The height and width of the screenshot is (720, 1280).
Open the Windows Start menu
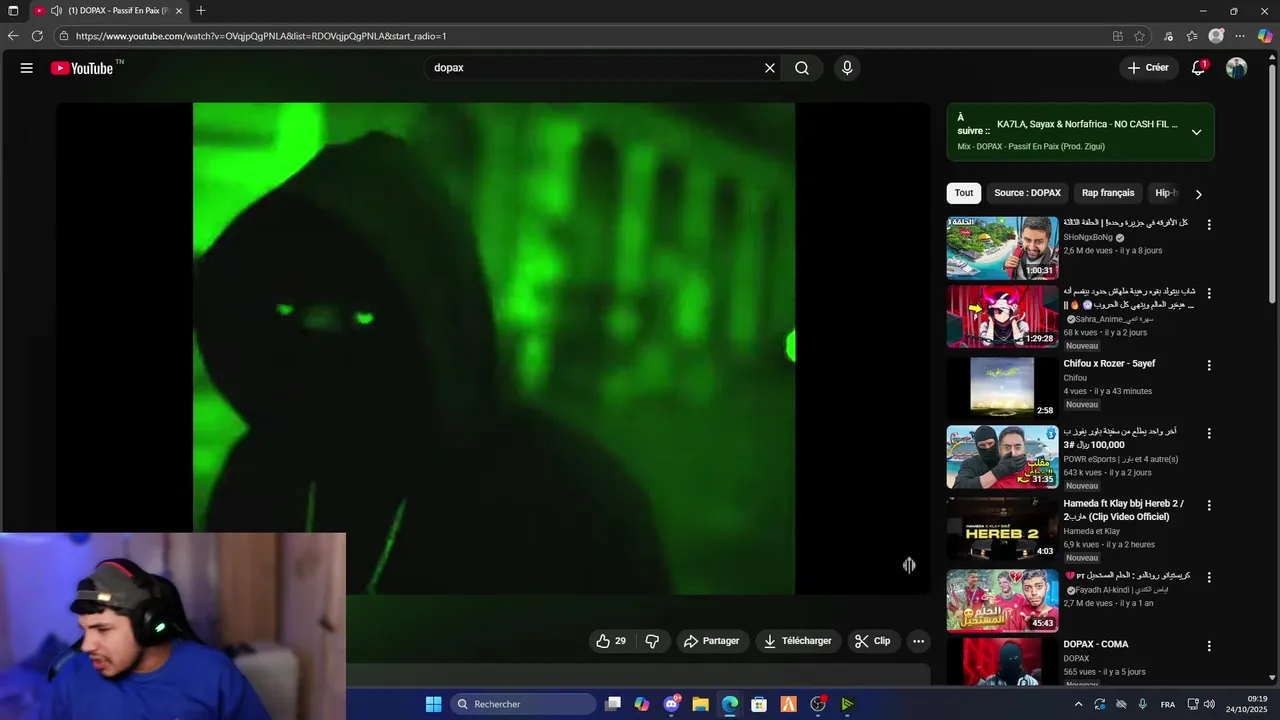click(x=433, y=704)
